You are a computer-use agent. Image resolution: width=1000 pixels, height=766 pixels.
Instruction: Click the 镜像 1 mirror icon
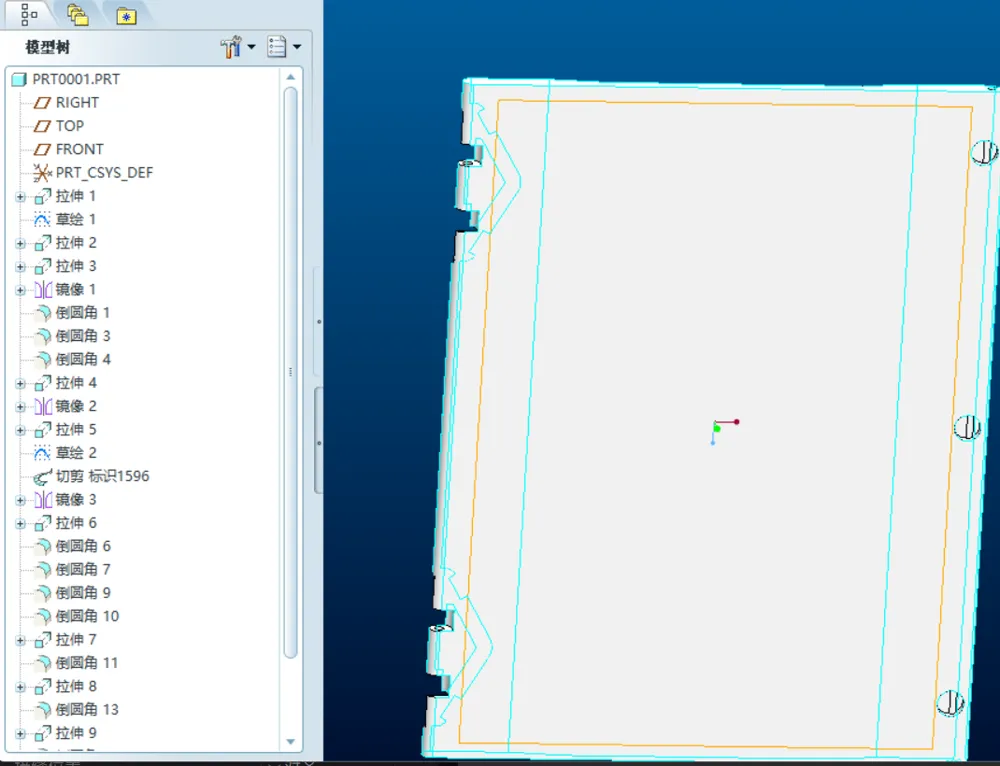pos(43,290)
